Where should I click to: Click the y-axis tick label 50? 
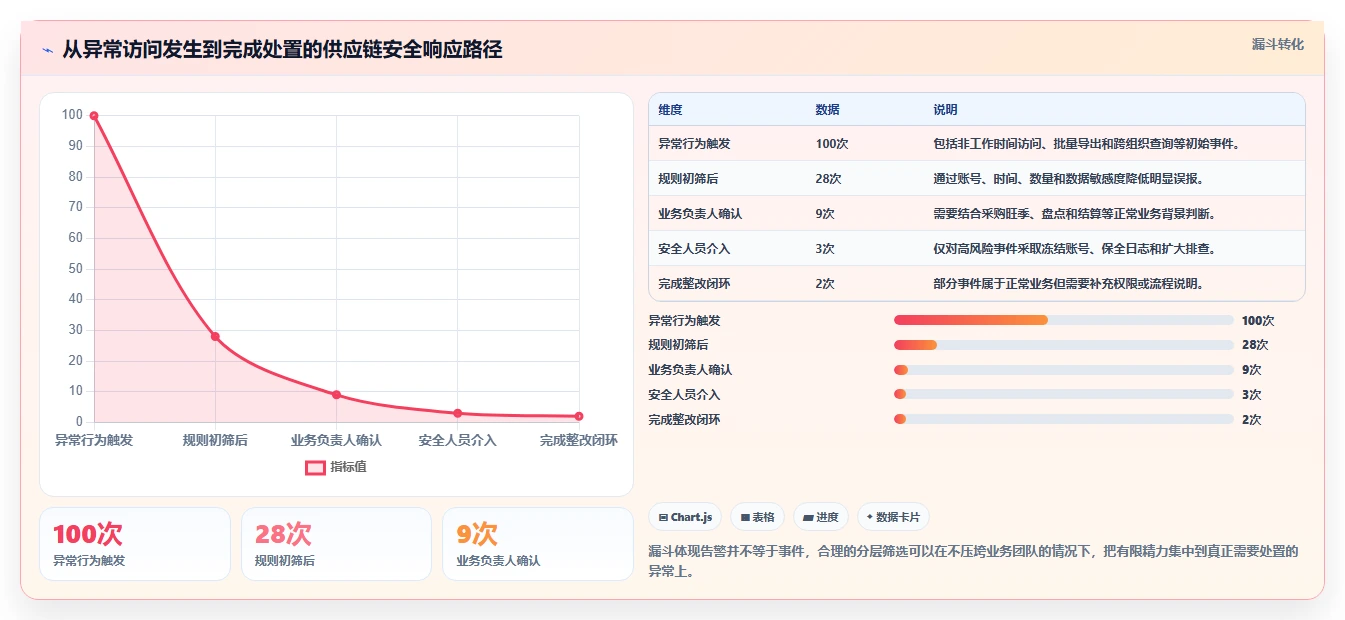coord(75,269)
